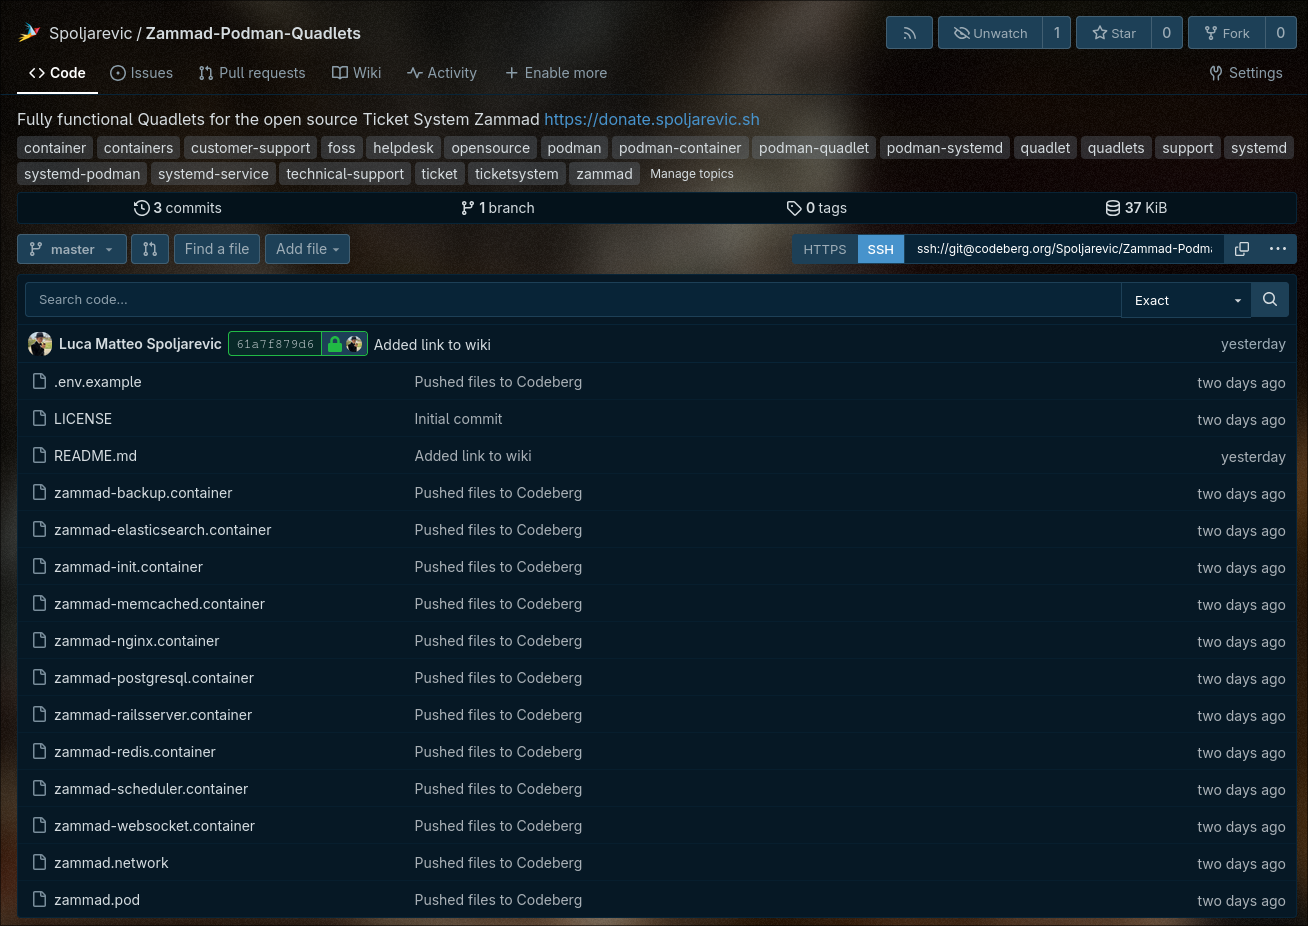
Task: Click the signed commit lock icon
Action: [x=335, y=344]
